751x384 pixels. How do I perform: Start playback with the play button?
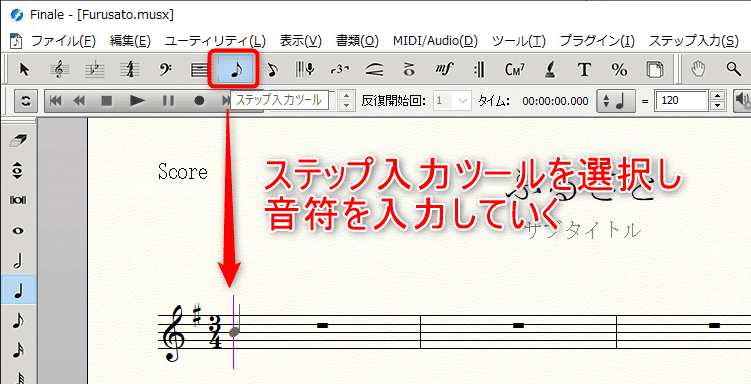137,101
